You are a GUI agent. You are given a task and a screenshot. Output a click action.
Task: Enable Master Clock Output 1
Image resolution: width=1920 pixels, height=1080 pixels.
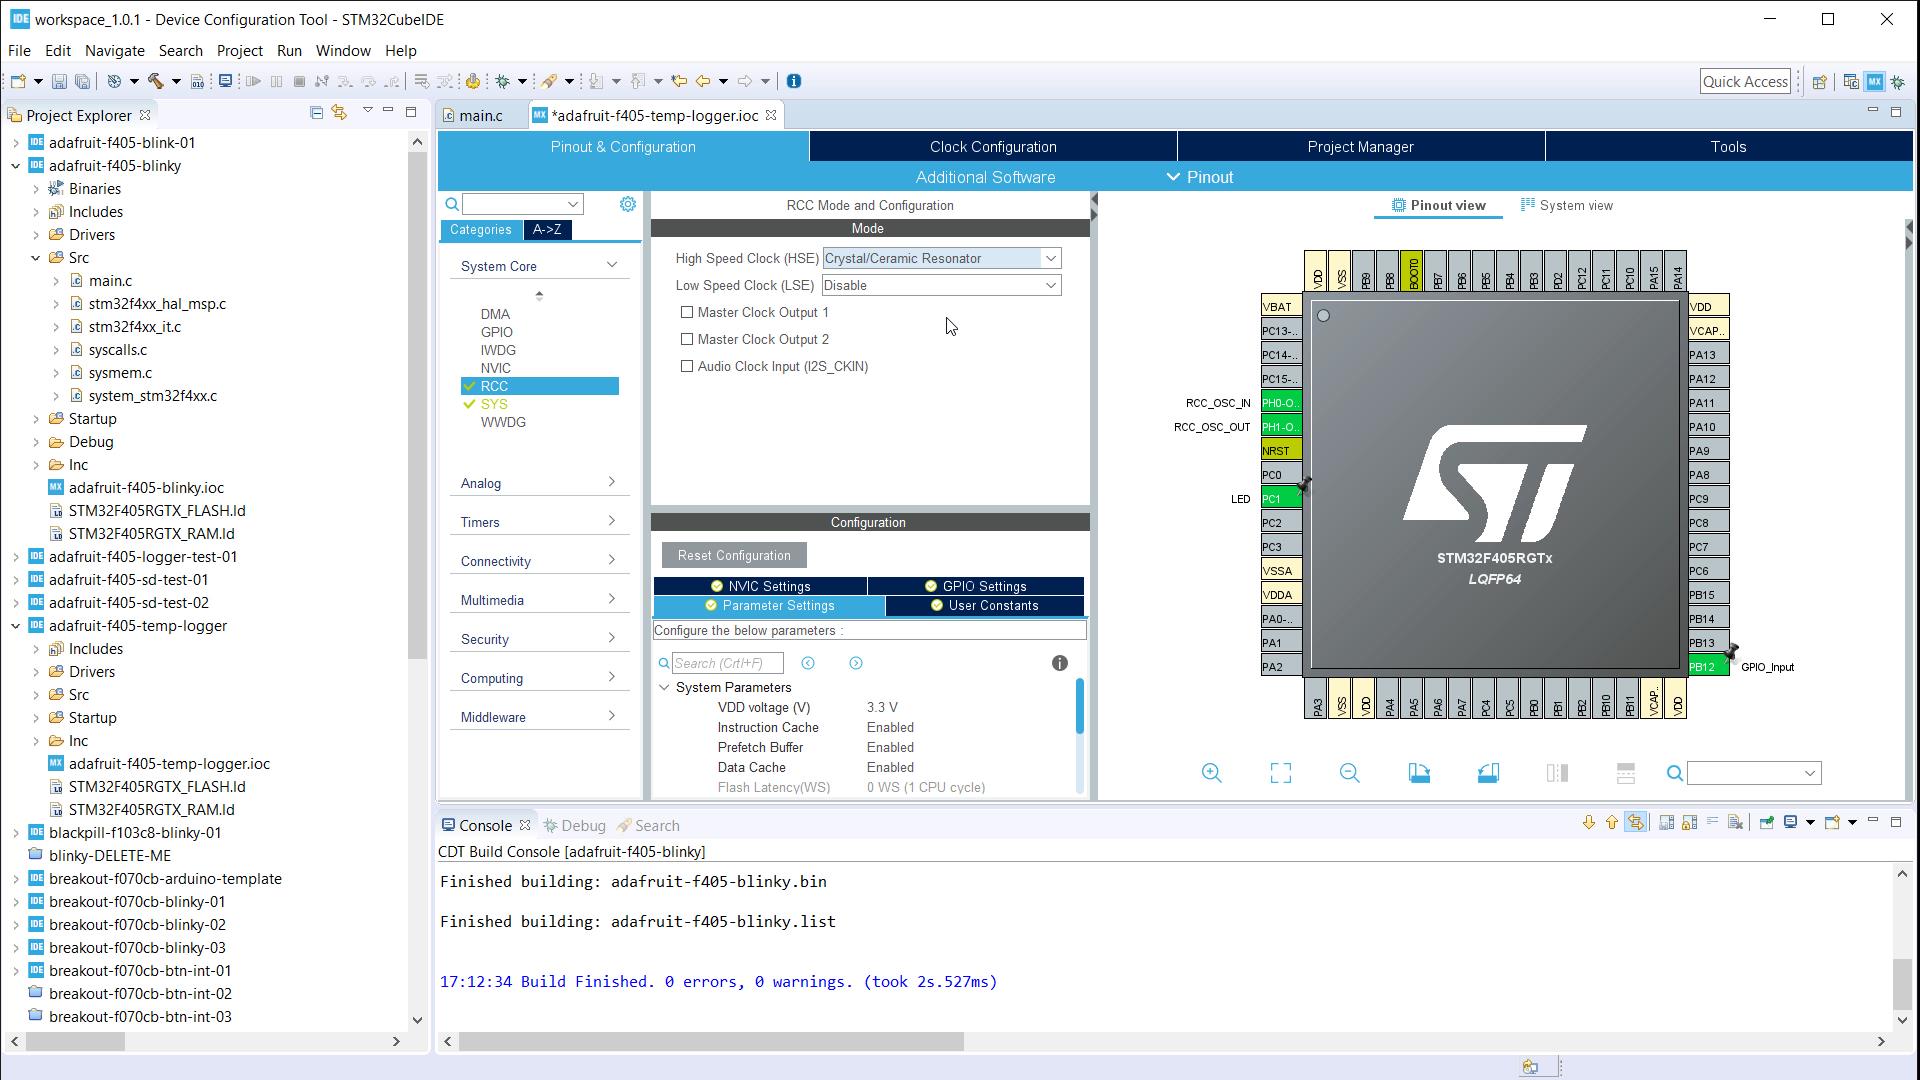(687, 312)
